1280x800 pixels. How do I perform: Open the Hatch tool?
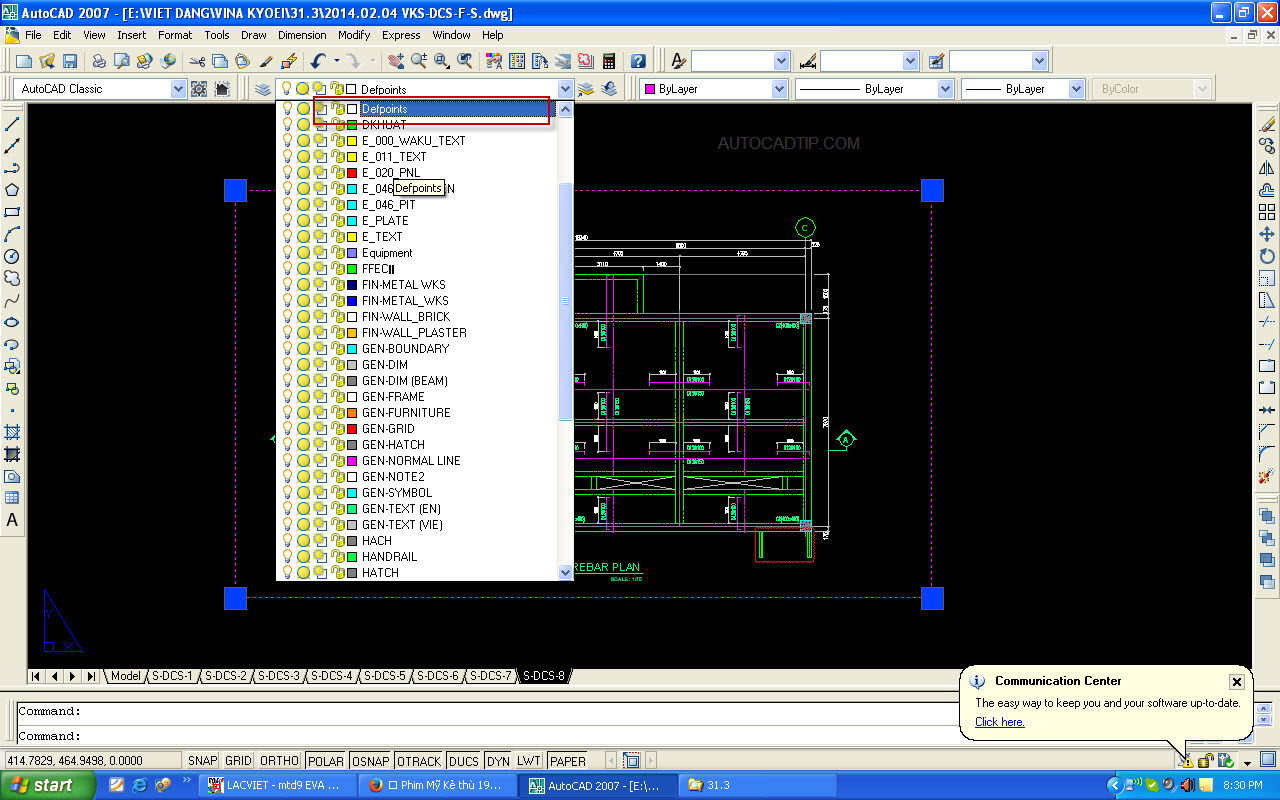[12, 433]
